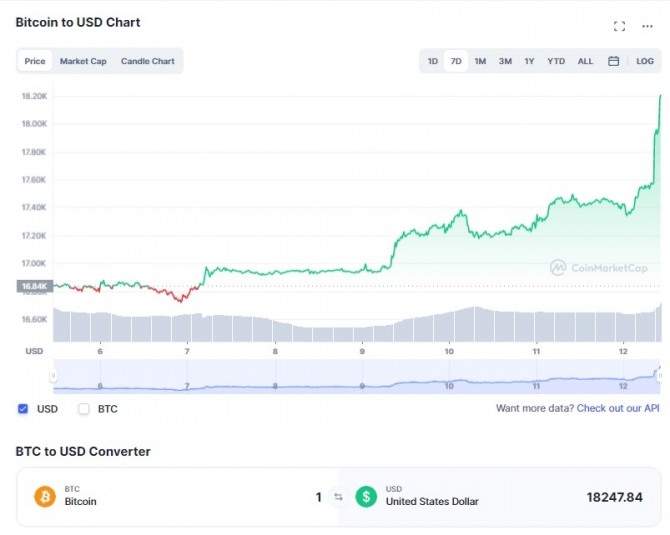Switch to the Candle Chart tab
Image resolution: width=670 pixels, height=535 pixels.
tap(147, 61)
